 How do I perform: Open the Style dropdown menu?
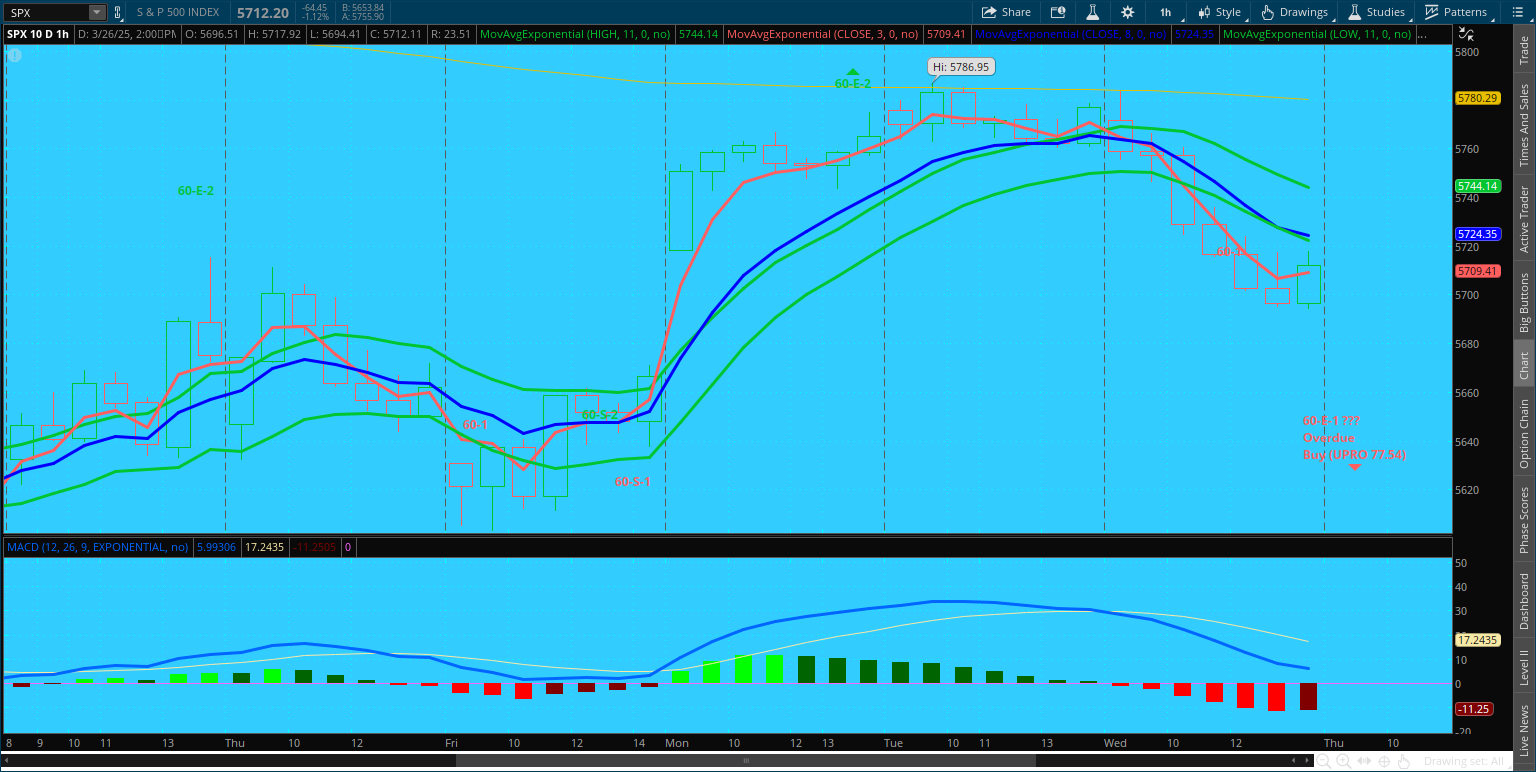coord(1218,12)
